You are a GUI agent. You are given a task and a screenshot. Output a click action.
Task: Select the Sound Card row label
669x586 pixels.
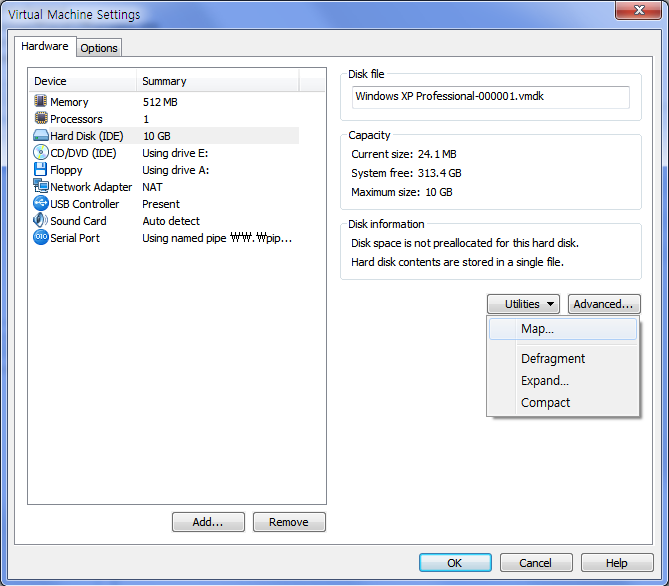79,221
